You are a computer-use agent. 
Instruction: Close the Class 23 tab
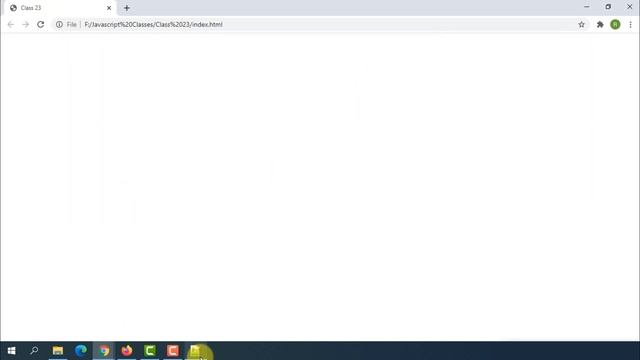(109, 8)
